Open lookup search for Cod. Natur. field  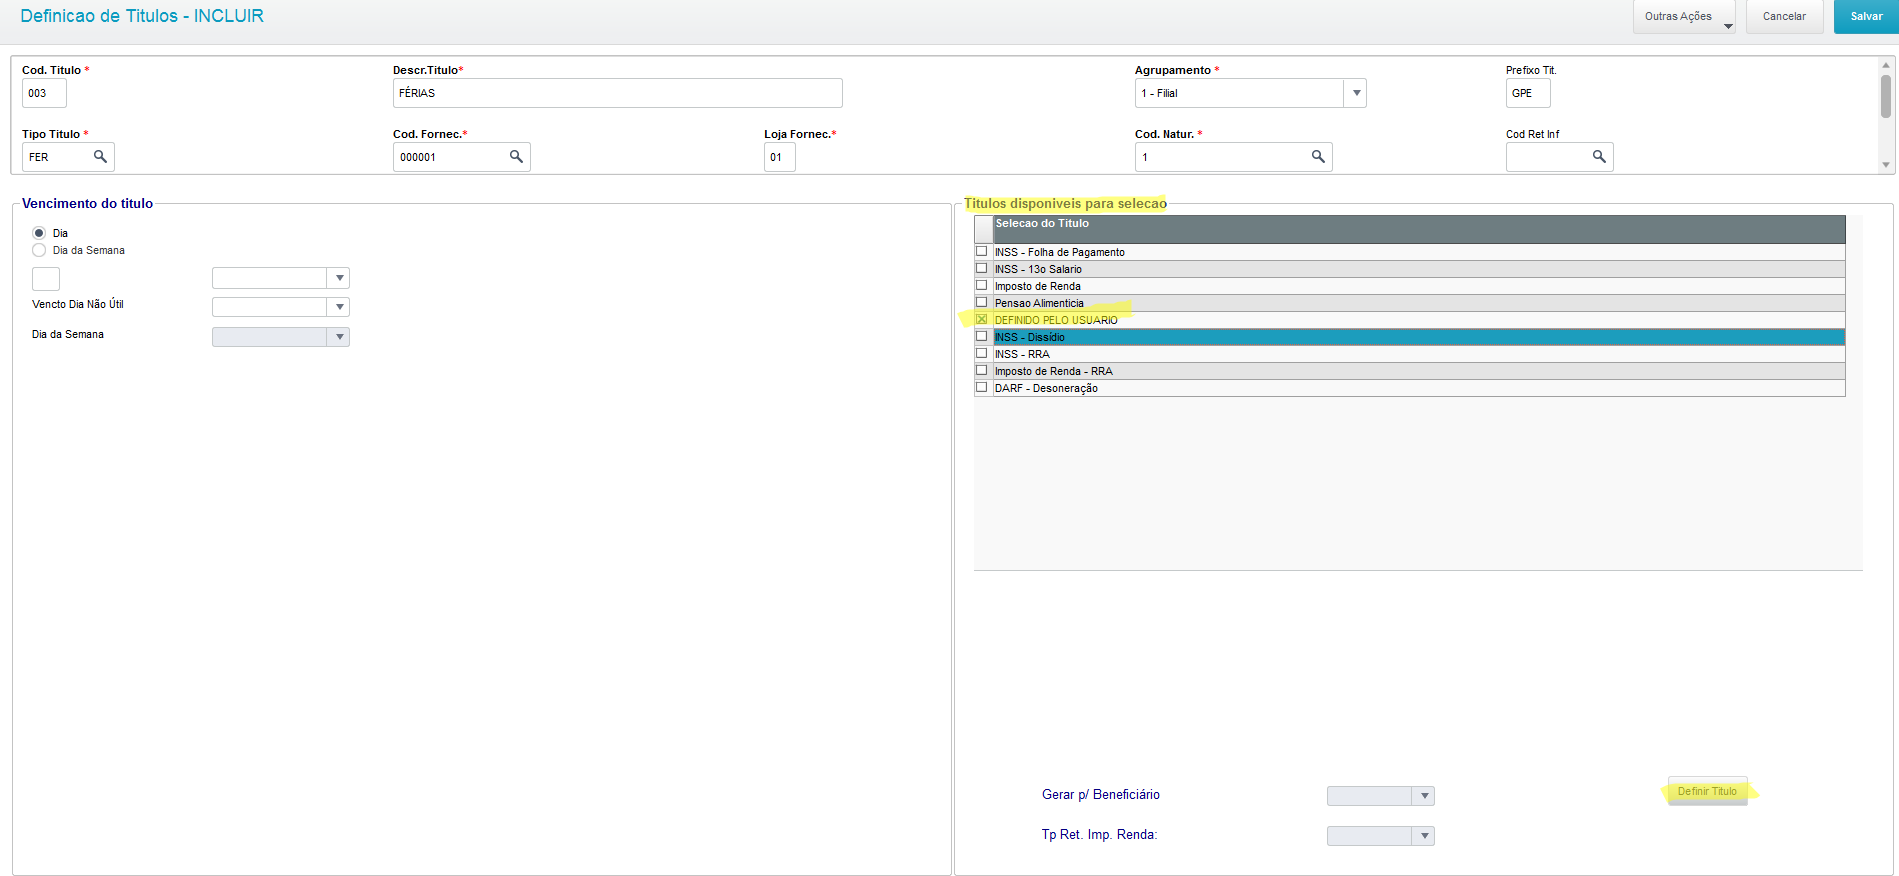tap(1318, 157)
